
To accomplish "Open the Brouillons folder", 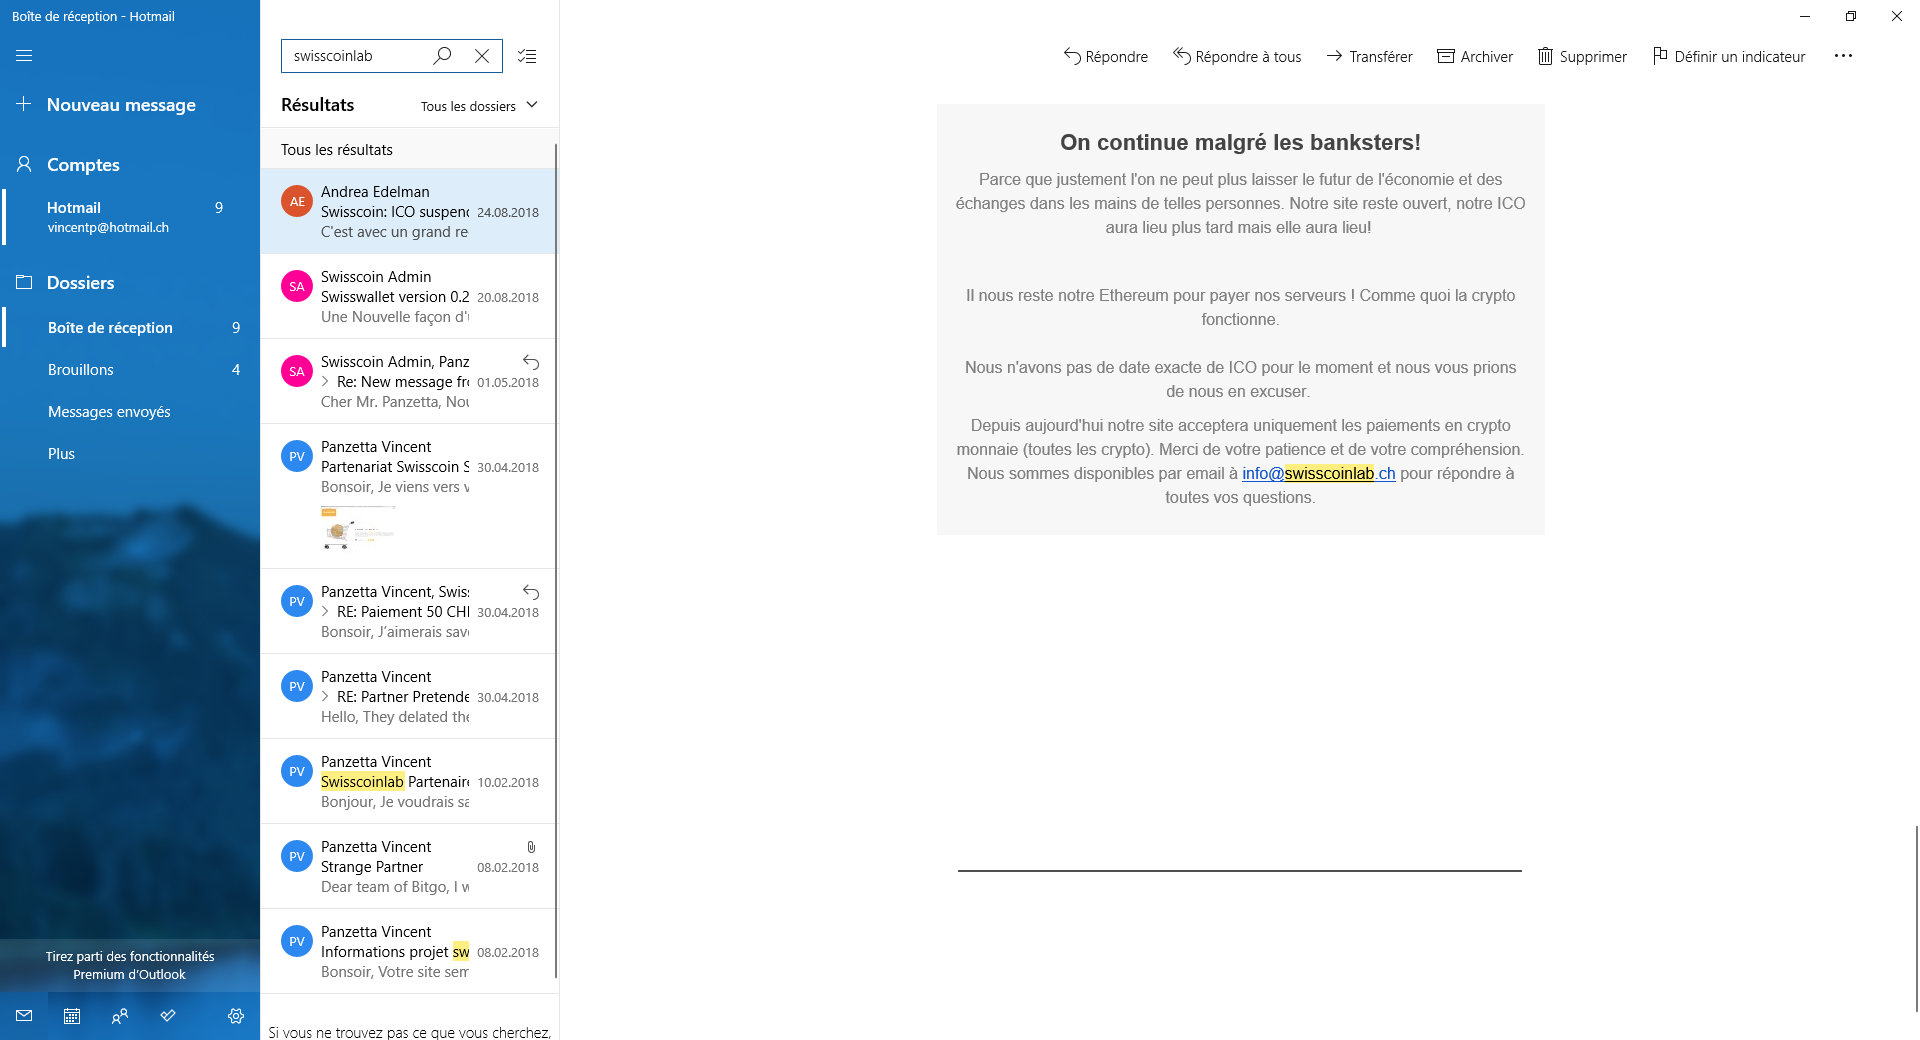I will point(81,370).
